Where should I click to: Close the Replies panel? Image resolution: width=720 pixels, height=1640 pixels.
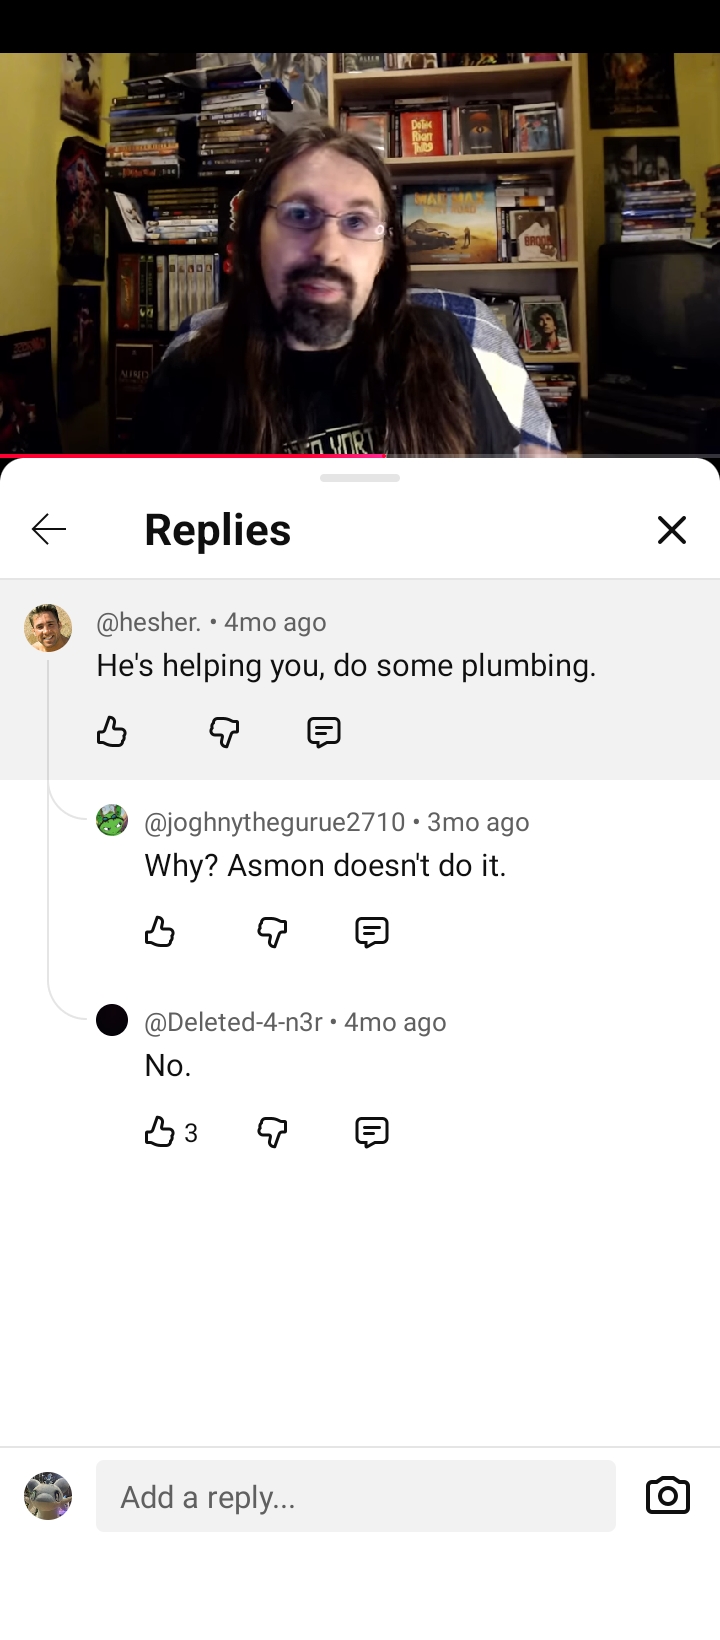tap(672, 530)
